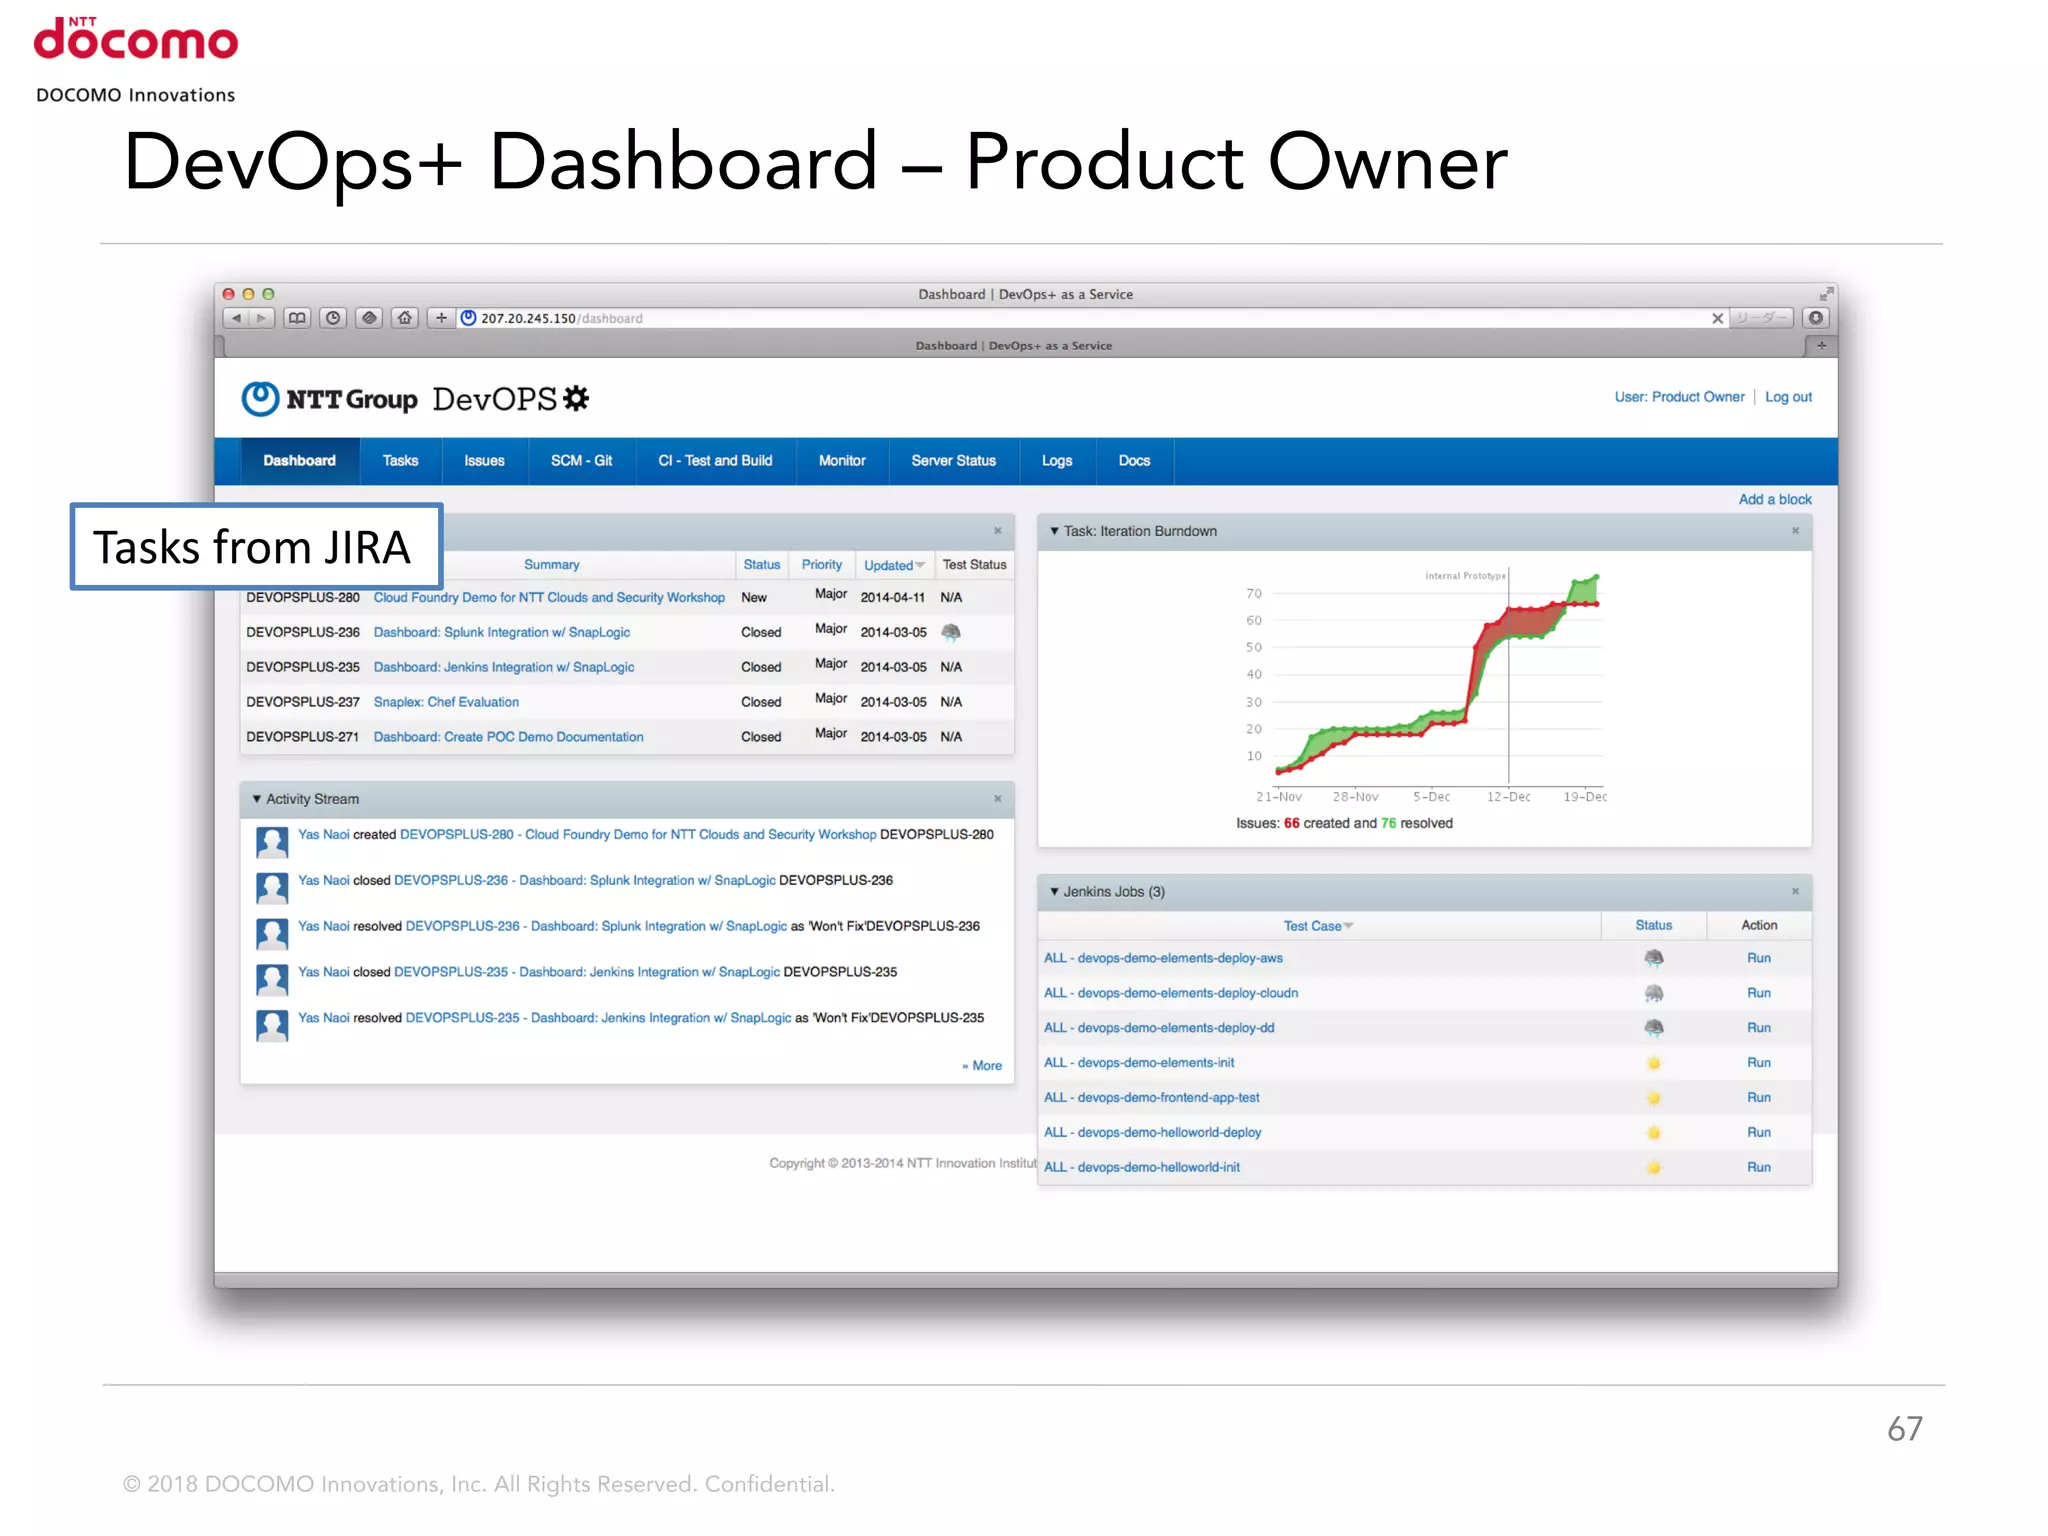Viewport: 2048px width, 1536px height.
Task: Open the bookmarks book icon
Action: [297, 318]
